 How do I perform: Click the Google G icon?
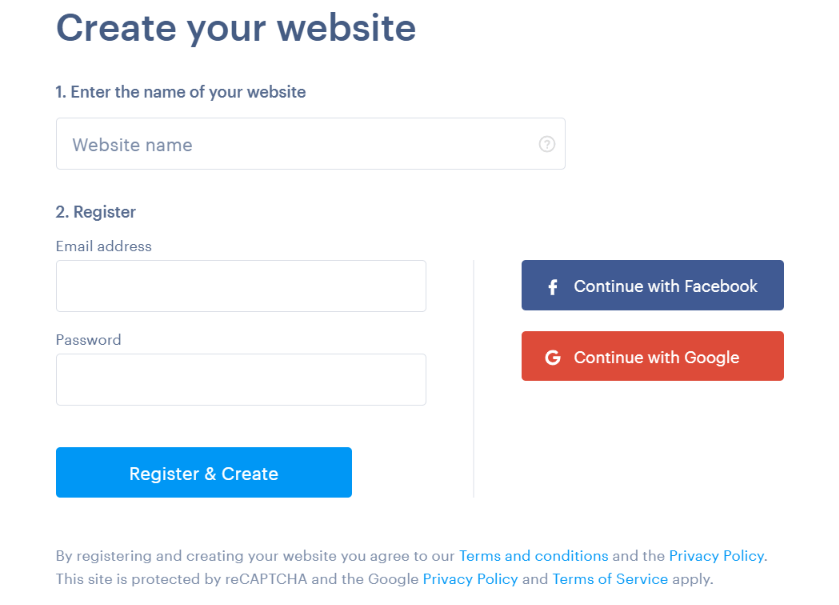click(553, 356)
